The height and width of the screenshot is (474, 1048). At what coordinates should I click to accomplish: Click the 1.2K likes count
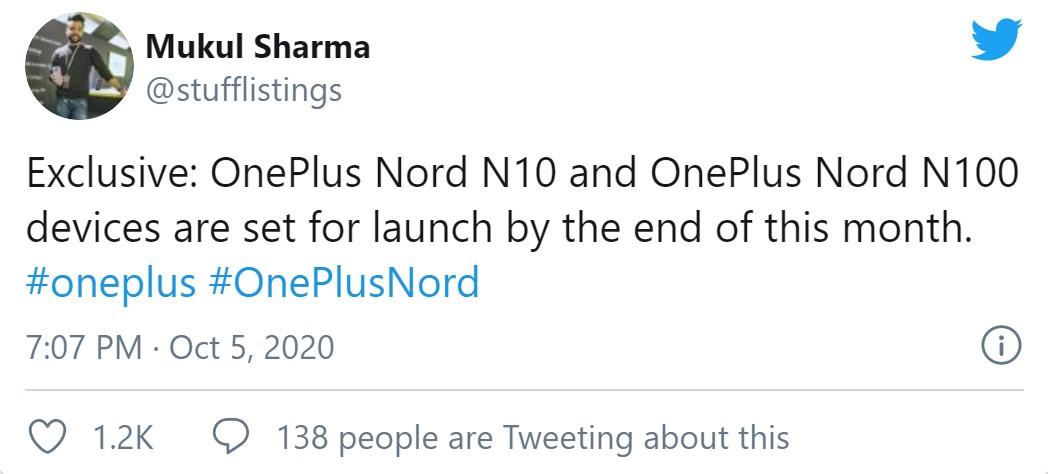121,438
